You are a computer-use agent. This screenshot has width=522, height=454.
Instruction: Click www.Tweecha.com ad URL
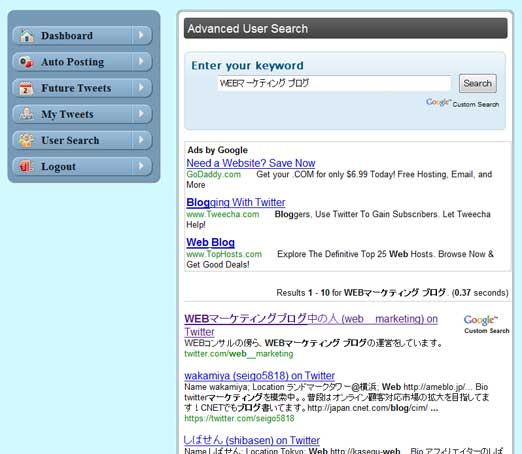coord(223,214)
